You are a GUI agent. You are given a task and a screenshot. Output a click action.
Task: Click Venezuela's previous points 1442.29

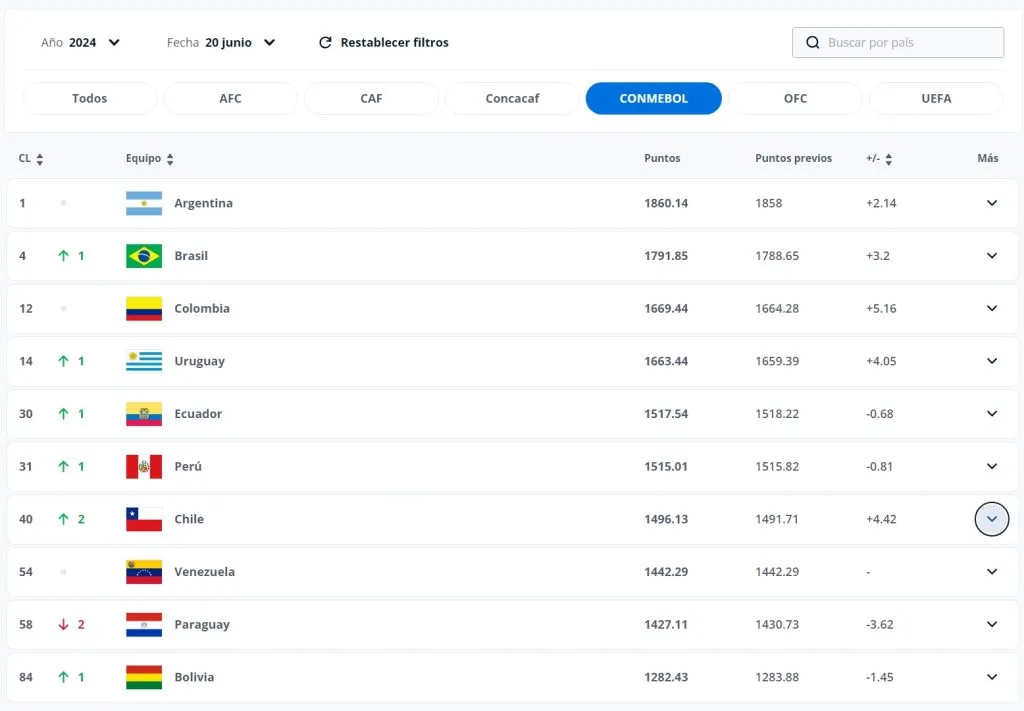777,572
